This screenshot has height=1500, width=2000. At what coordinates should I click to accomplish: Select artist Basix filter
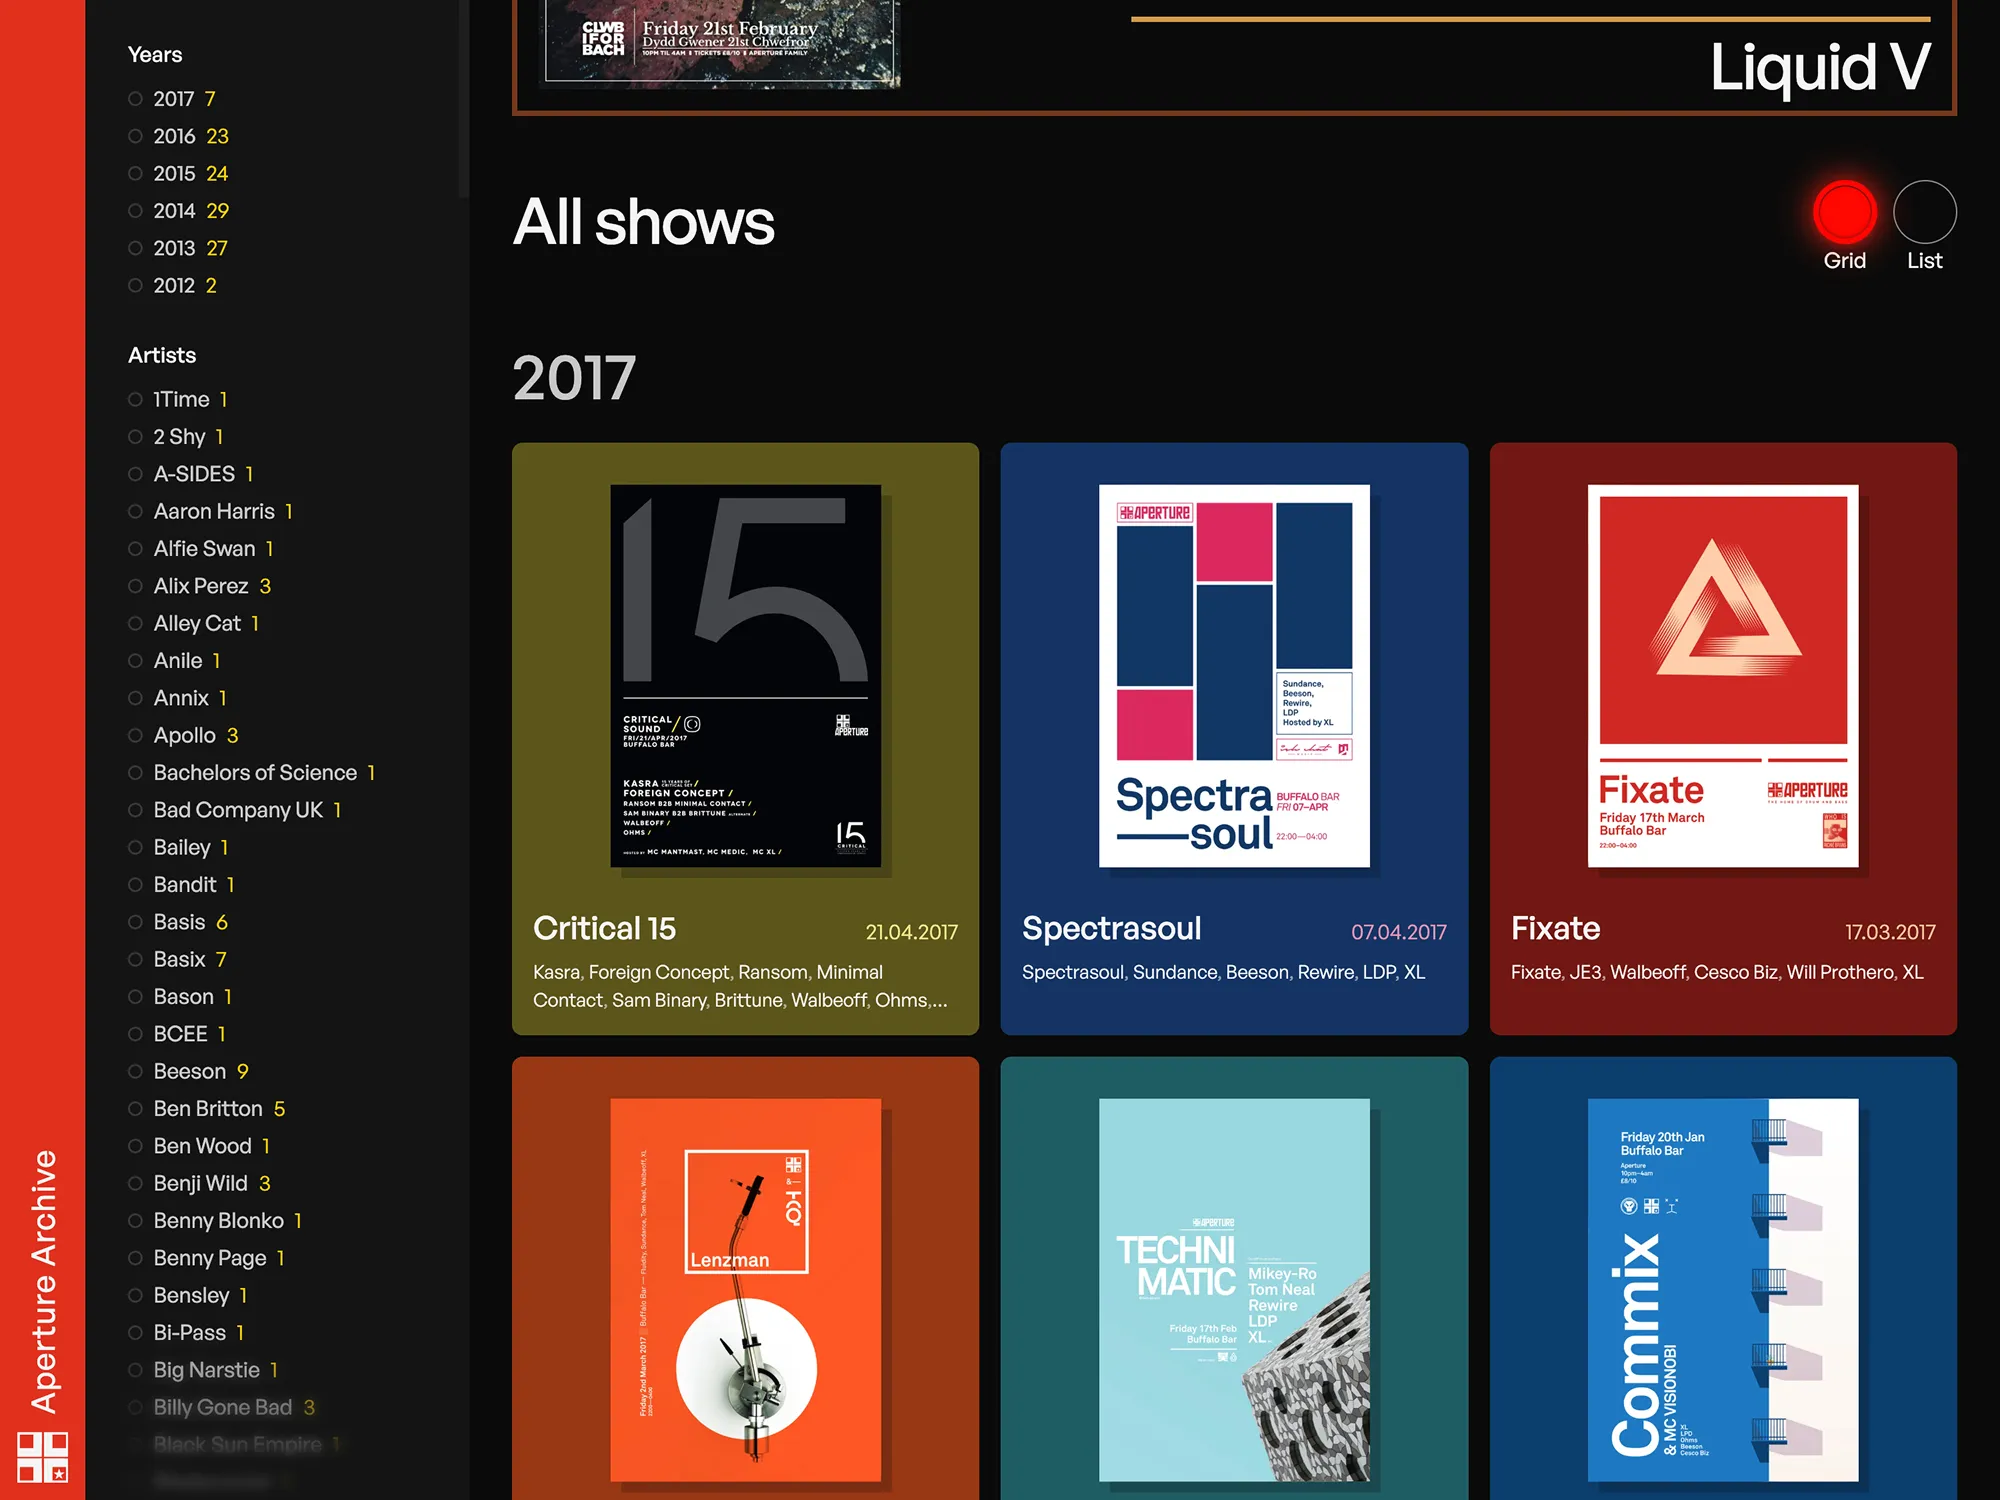178,959
